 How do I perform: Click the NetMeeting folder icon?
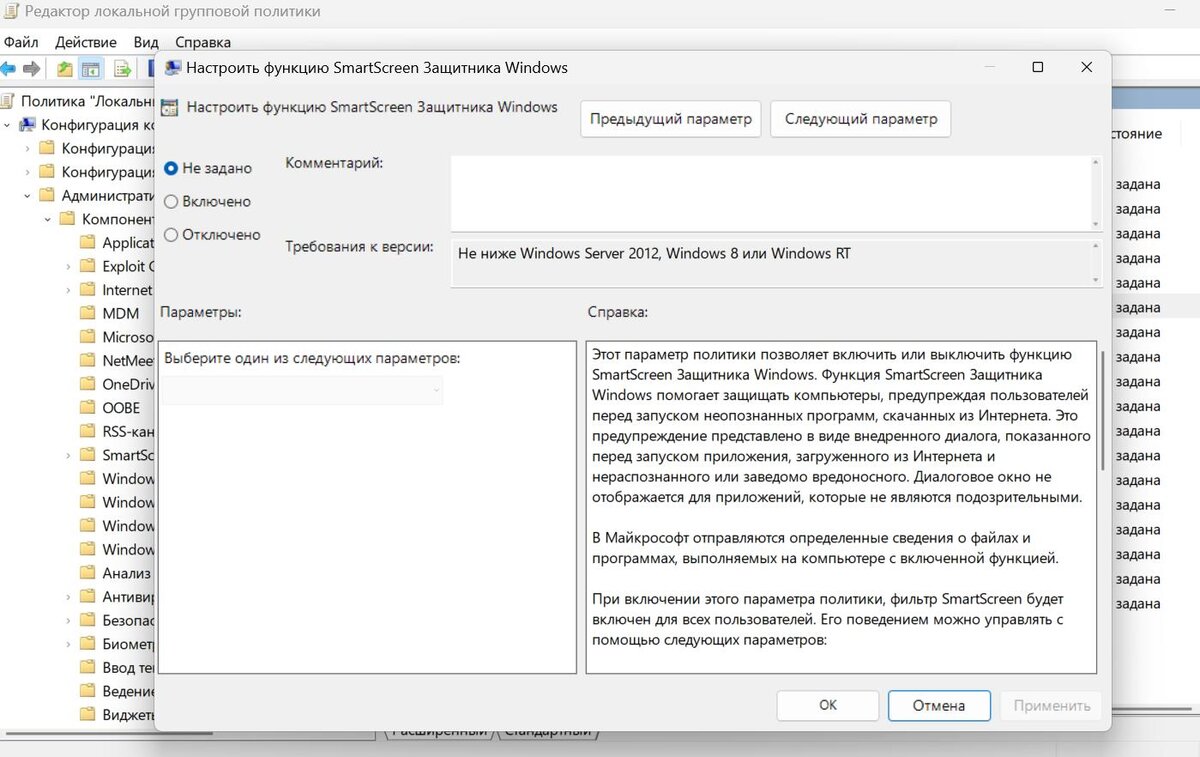[87, 360]
